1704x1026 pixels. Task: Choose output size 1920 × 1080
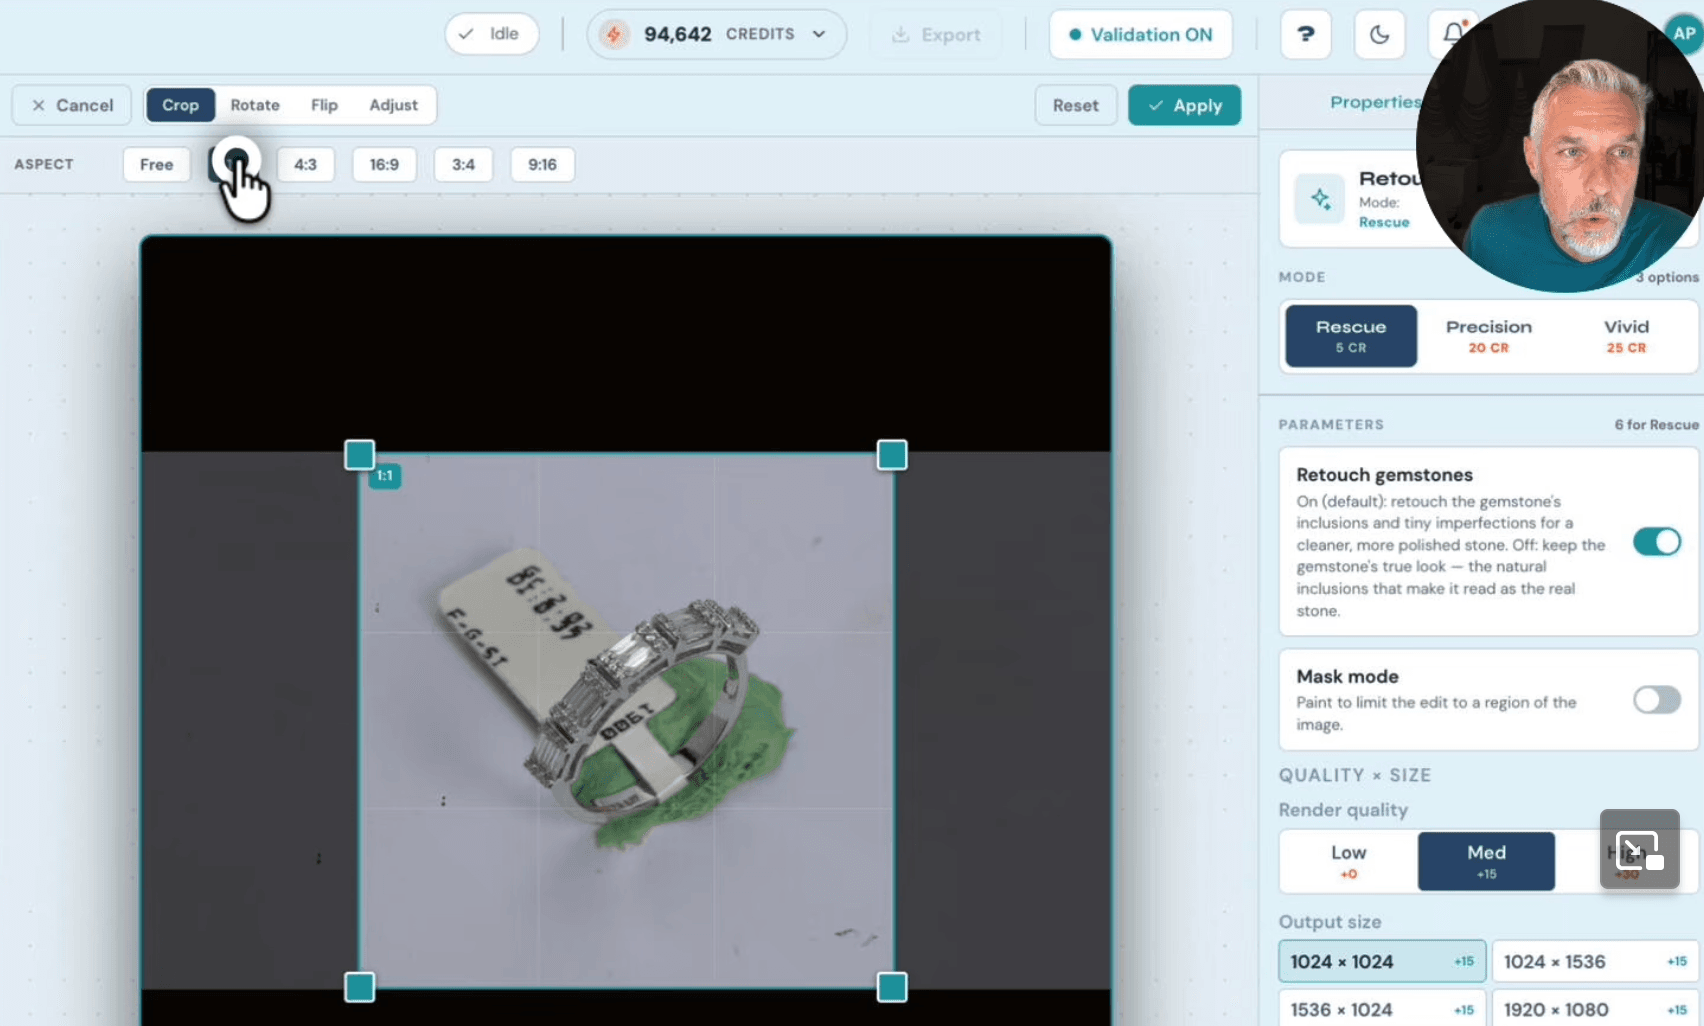click(x=1597, y=1009)
